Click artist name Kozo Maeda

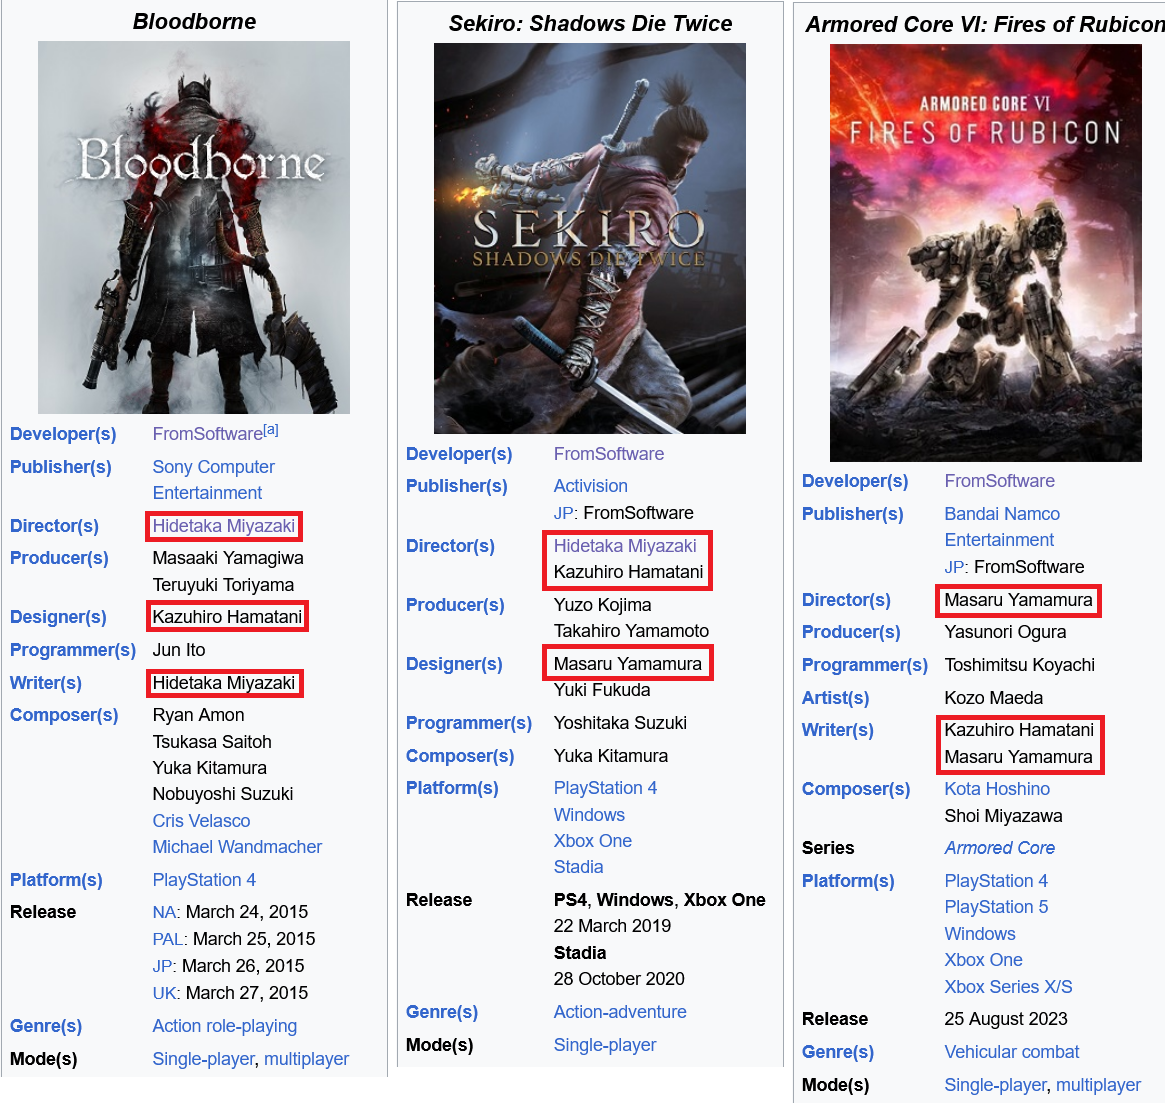point(993,699)
